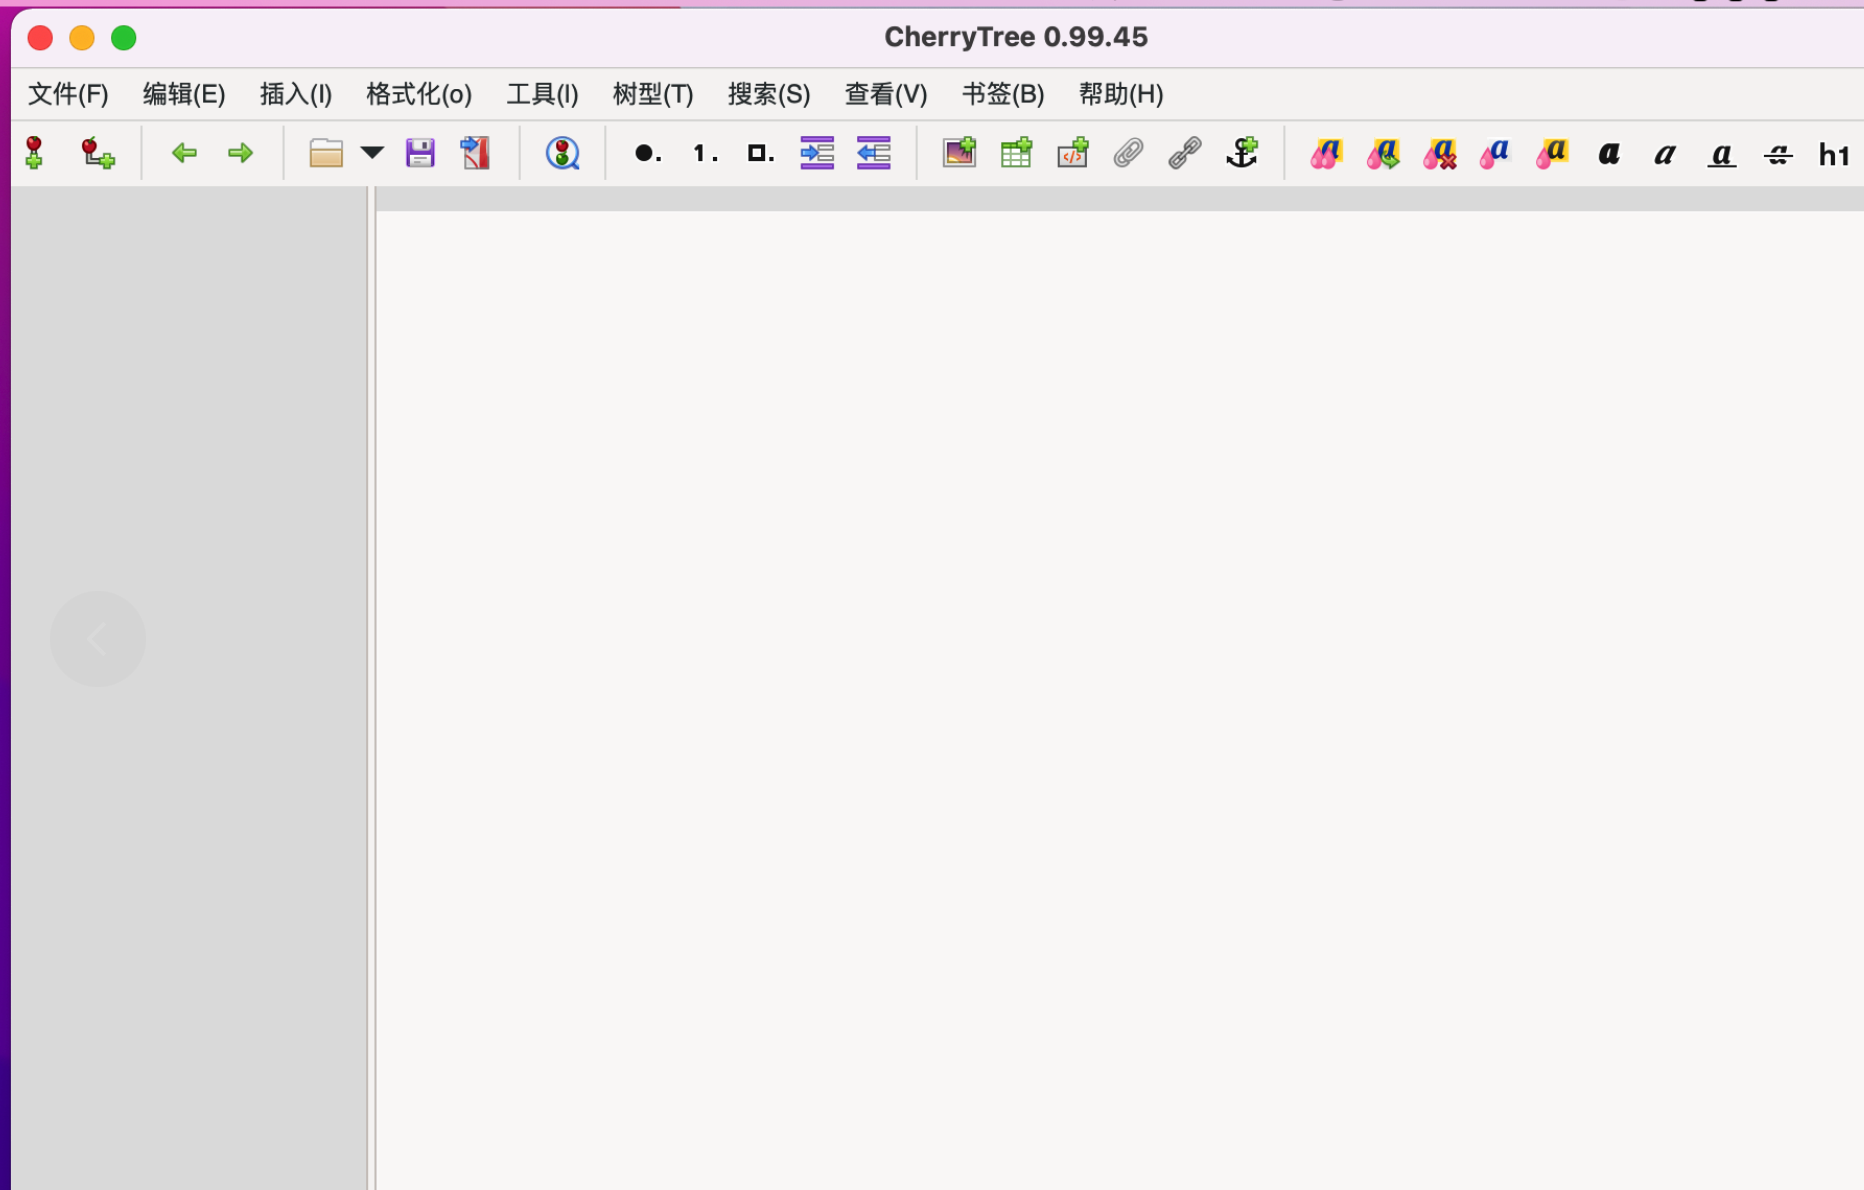Viewport: 1864px width, 1190px height.
Task: Insert an anchor
Action: [x=1241, y=153]
